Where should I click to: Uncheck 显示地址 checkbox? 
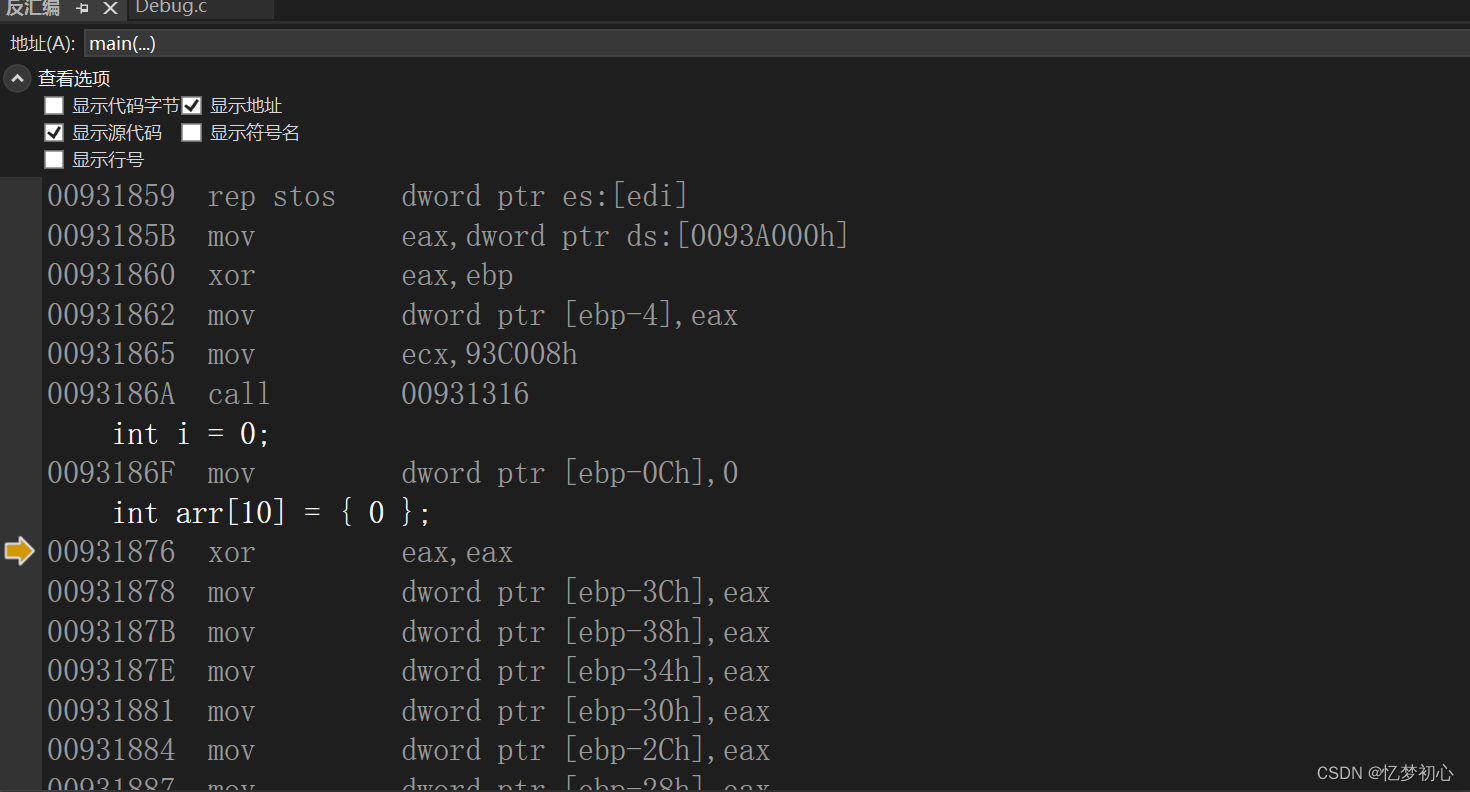pyautogui.click(x=192, y=106)
